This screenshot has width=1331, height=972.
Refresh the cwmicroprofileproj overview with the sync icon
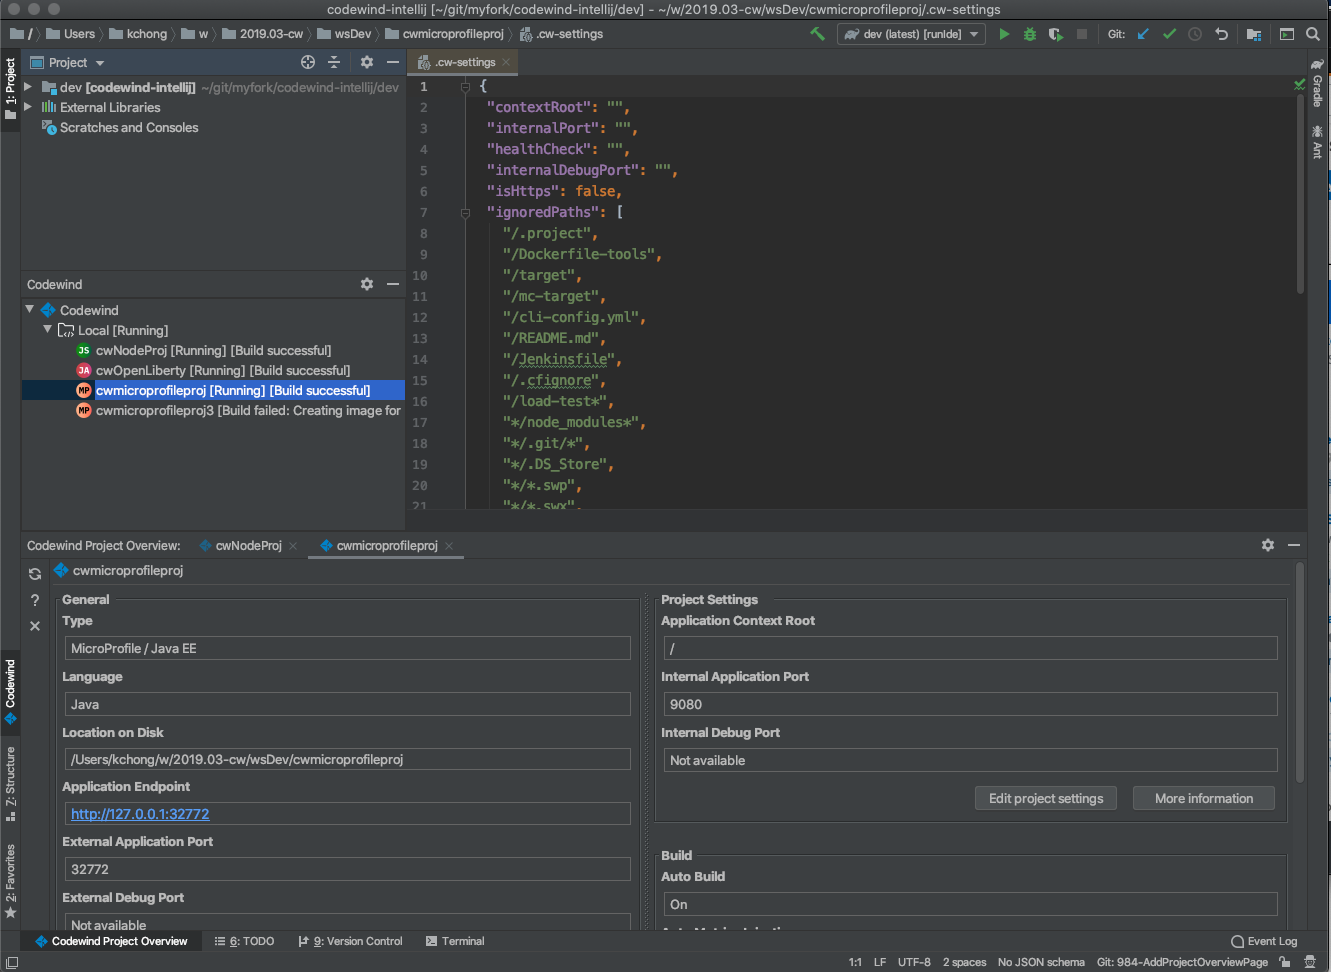tap(34, 573)
